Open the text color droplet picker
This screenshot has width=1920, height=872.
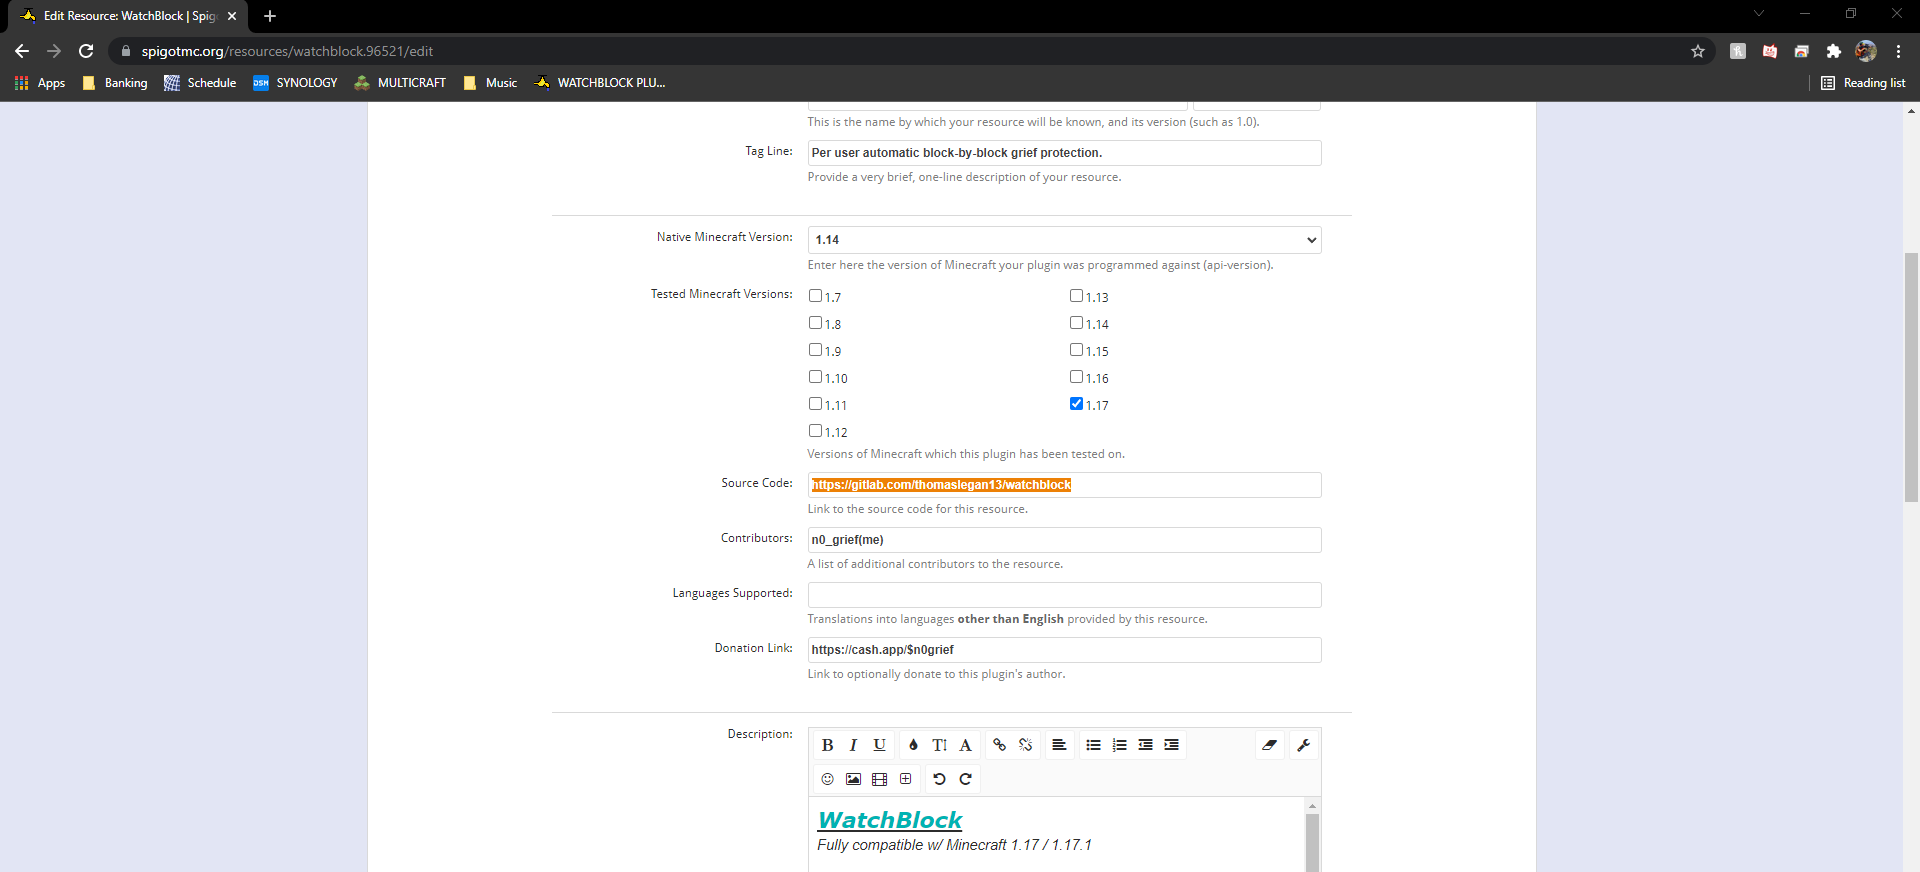point(913,745)
